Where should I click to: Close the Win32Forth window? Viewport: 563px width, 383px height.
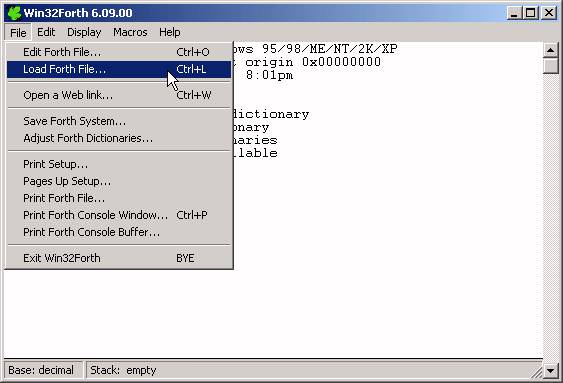click(x=549, y=13)
